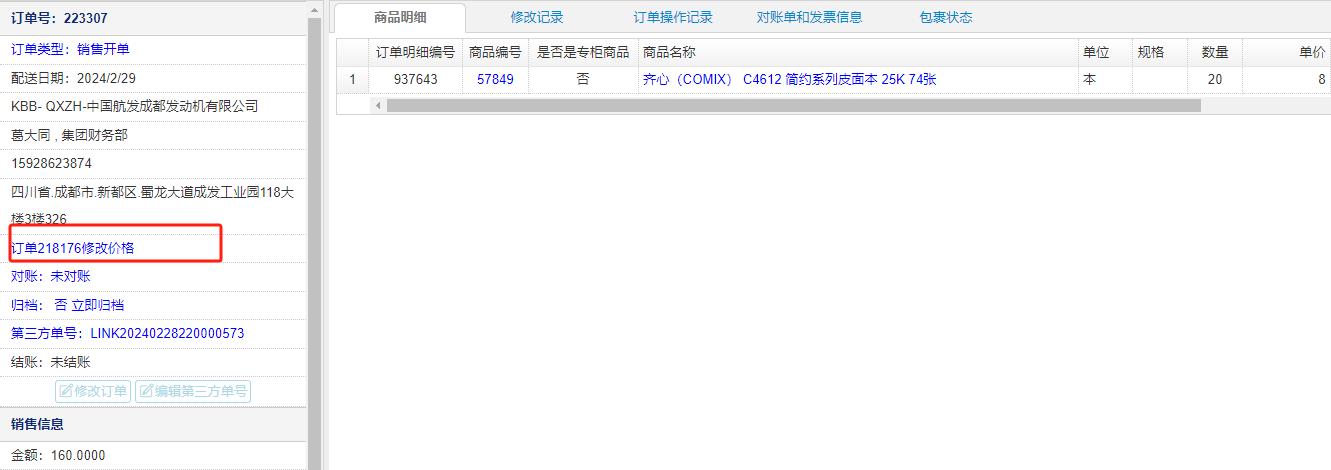The height and width of the screenshot is (470, 1331).
Task: Open the 对账单和发票信息 tab
Action: [809, 17]
